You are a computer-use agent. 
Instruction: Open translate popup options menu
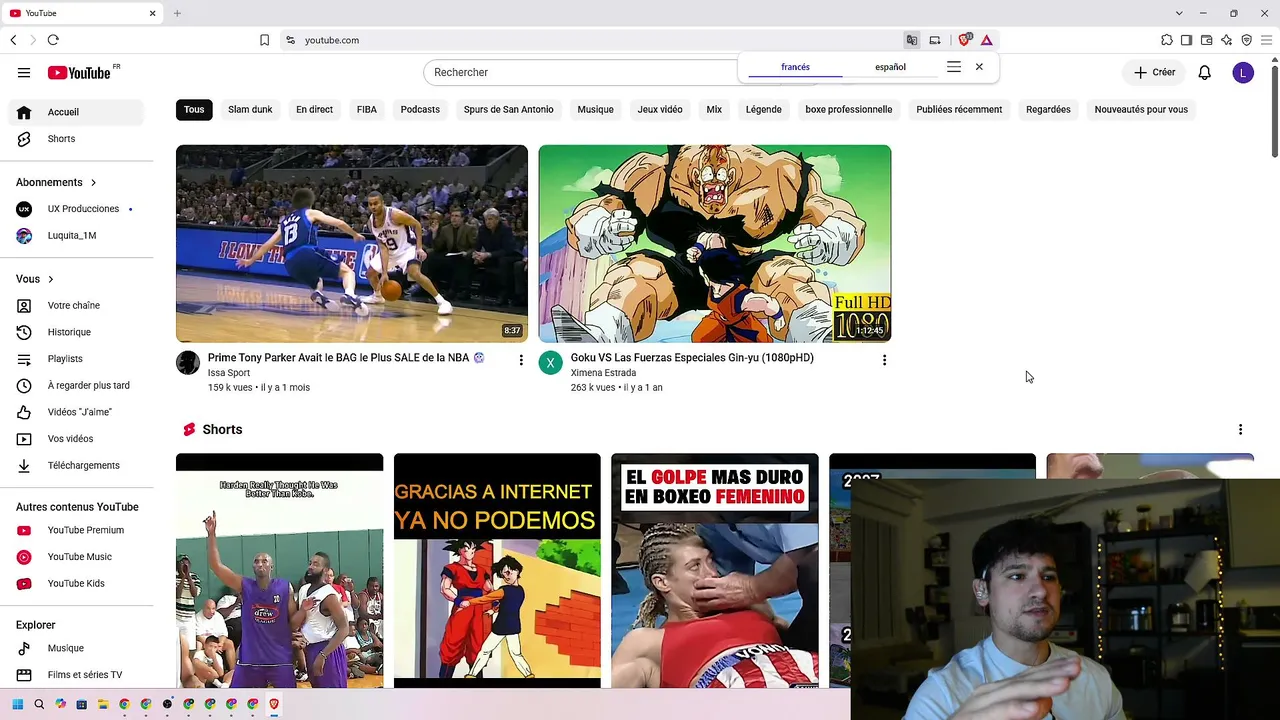(954, 67)
